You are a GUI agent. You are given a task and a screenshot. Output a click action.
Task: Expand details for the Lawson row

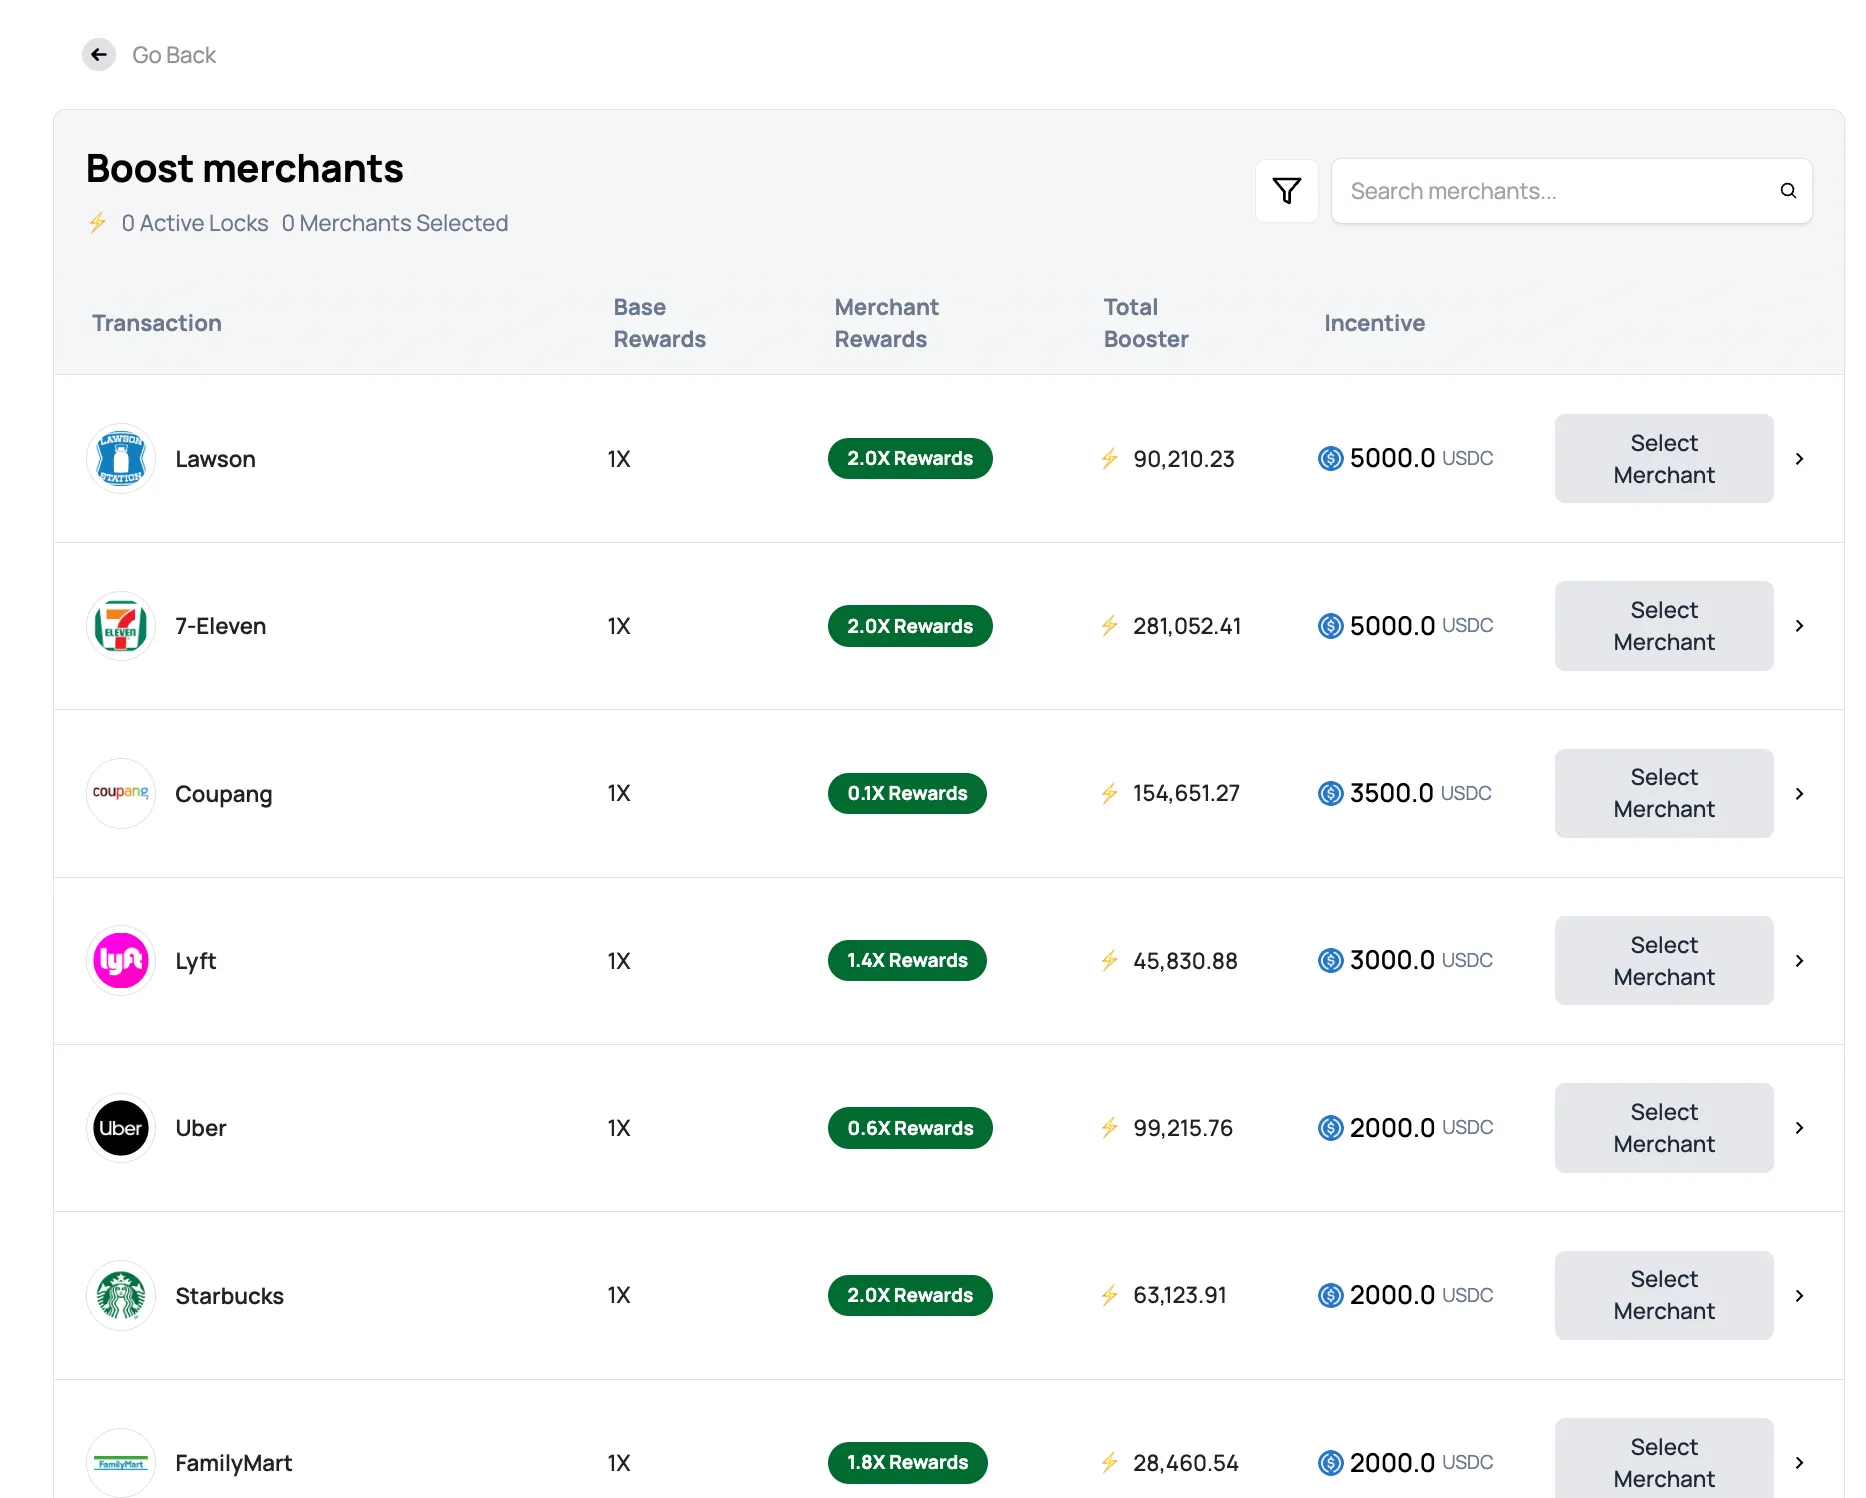pyautogui.click(x=1799, y=458)
